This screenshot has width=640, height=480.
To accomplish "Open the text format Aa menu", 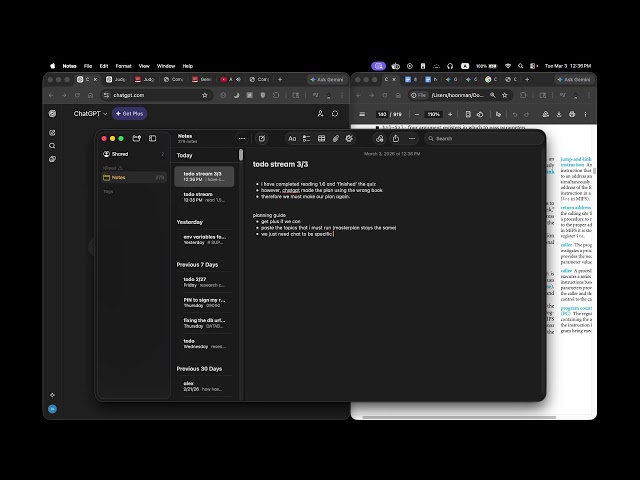I will click(292, 139).
